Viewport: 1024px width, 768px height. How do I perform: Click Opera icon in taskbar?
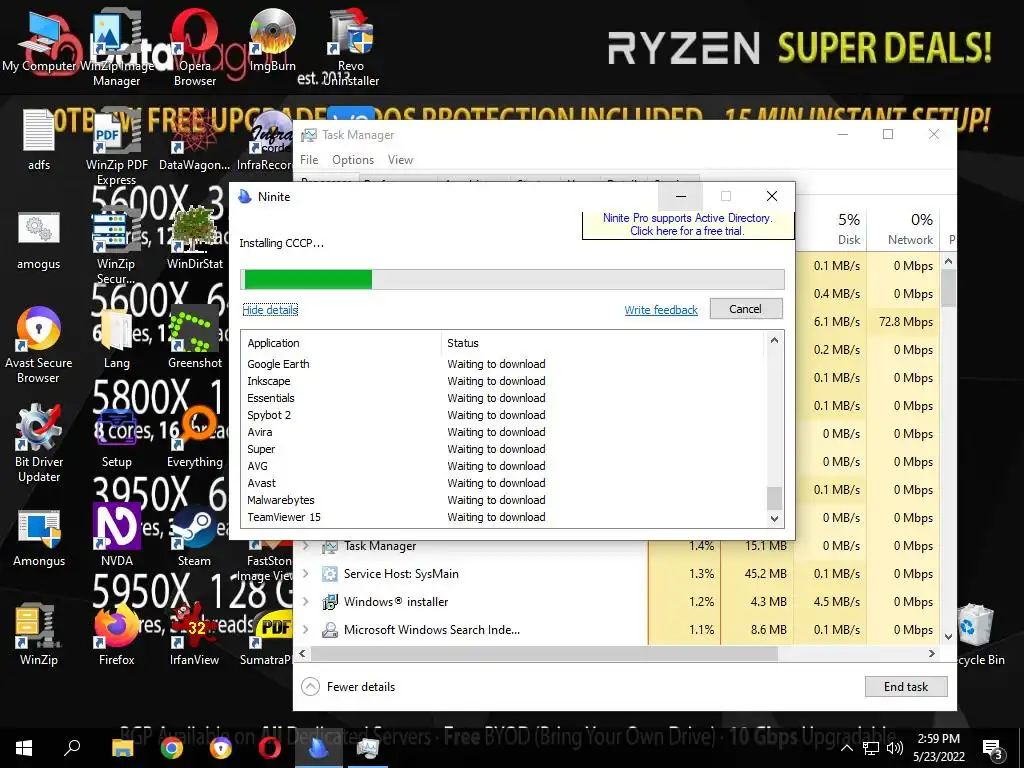coord(269,748)
